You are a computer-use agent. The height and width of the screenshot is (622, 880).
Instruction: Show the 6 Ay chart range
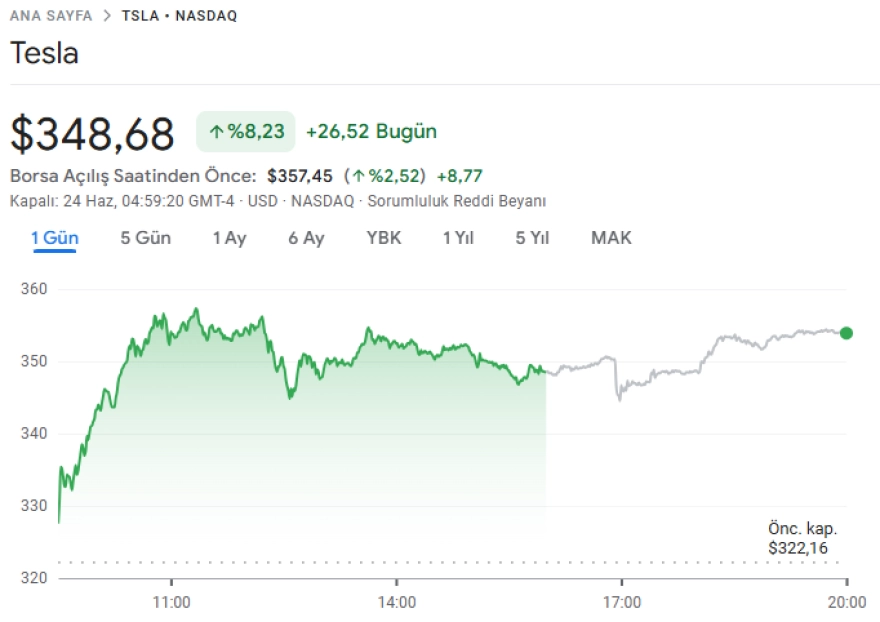306,238
